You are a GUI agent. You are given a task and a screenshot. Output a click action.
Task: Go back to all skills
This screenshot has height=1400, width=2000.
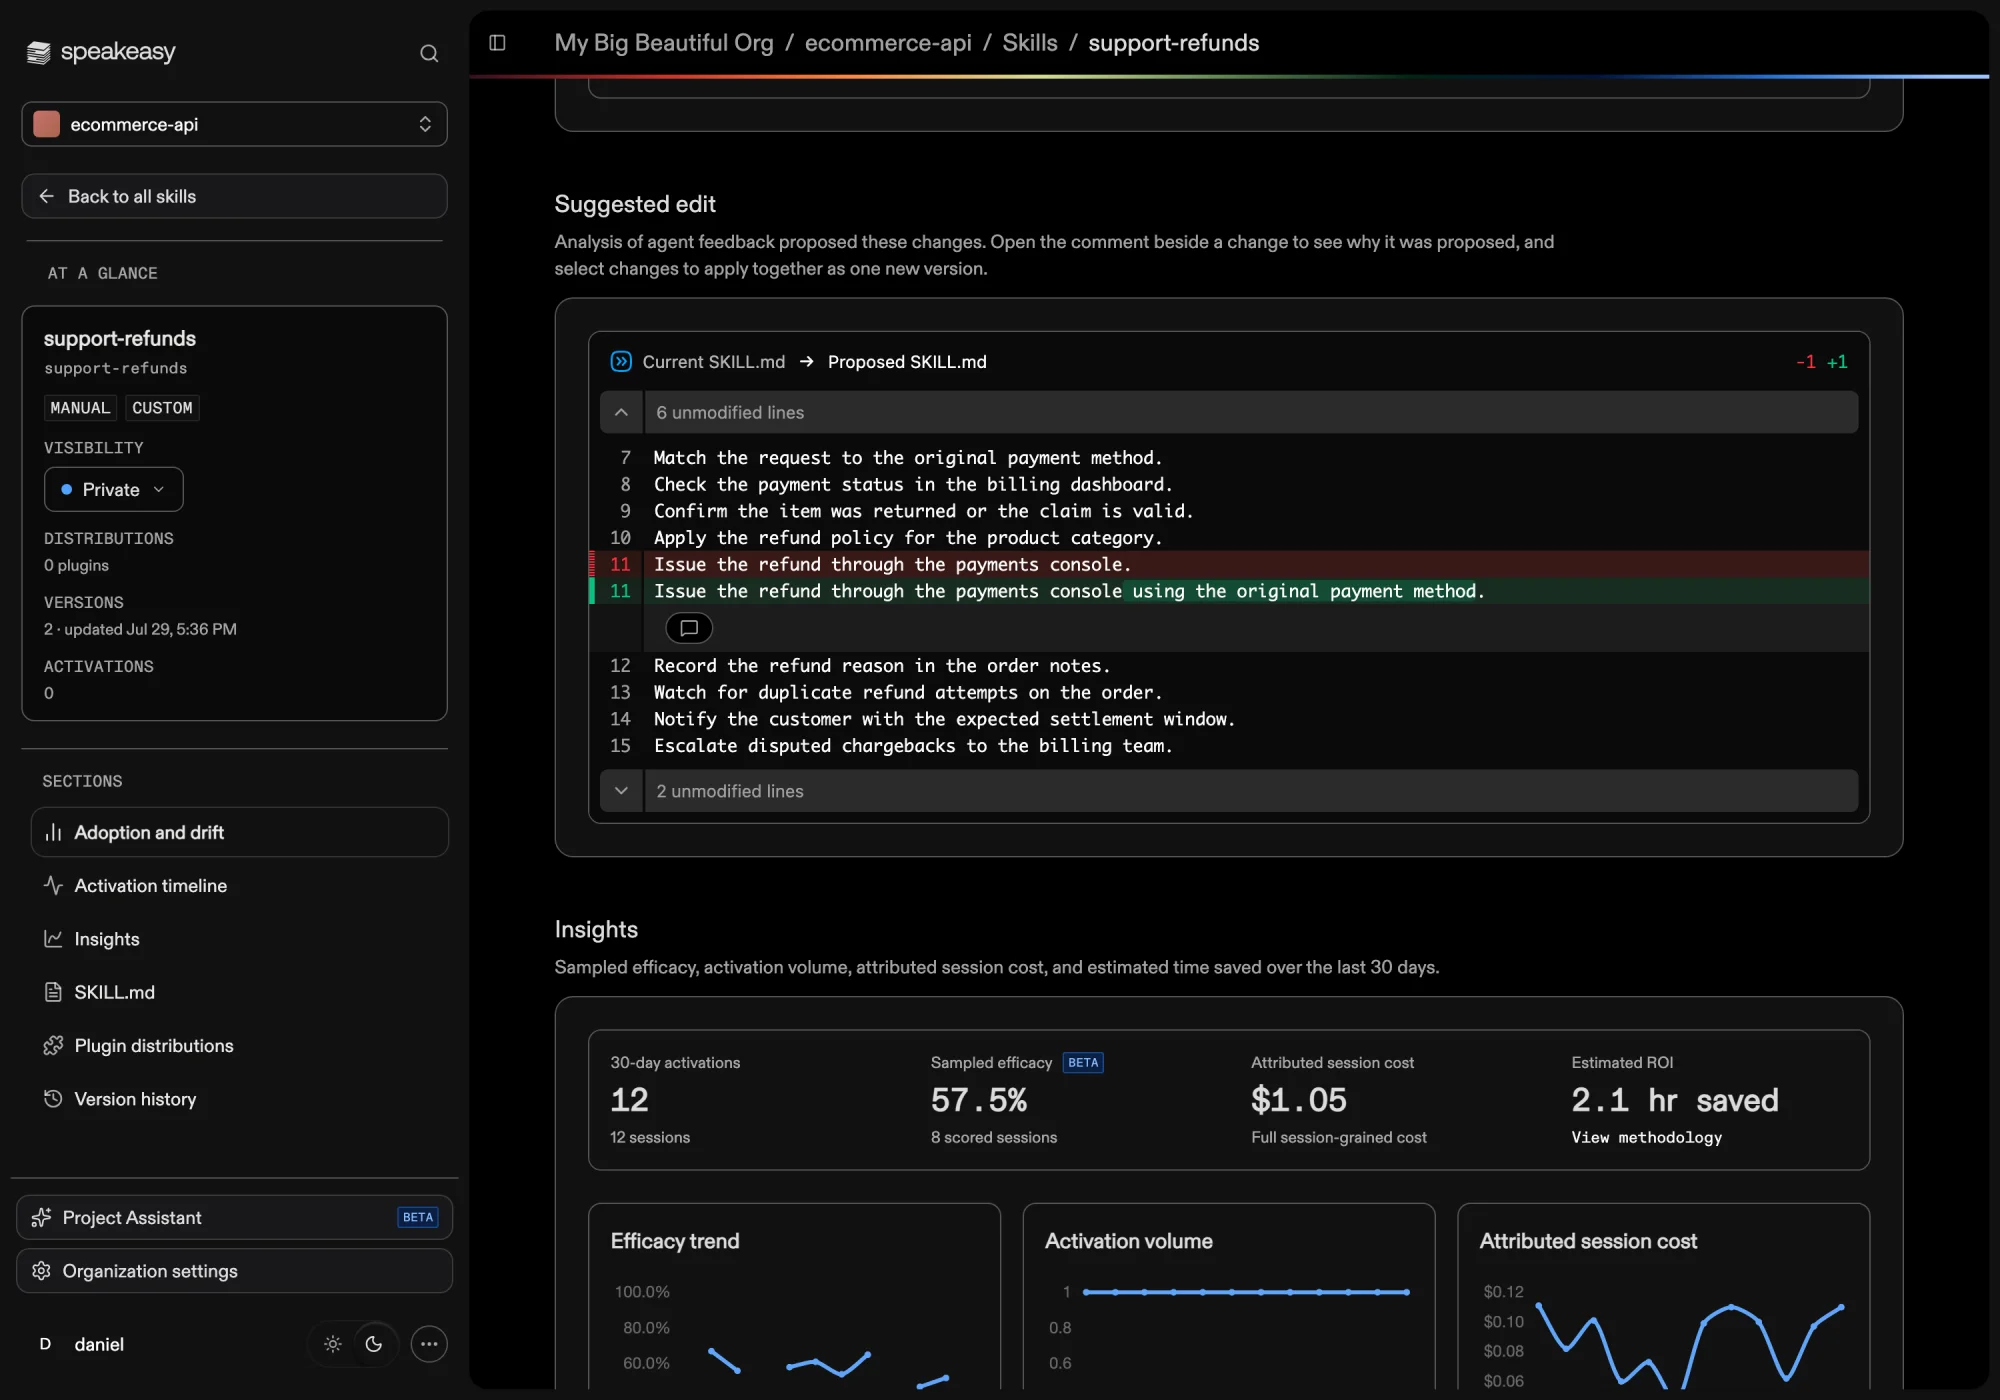(x=234, y=196)
